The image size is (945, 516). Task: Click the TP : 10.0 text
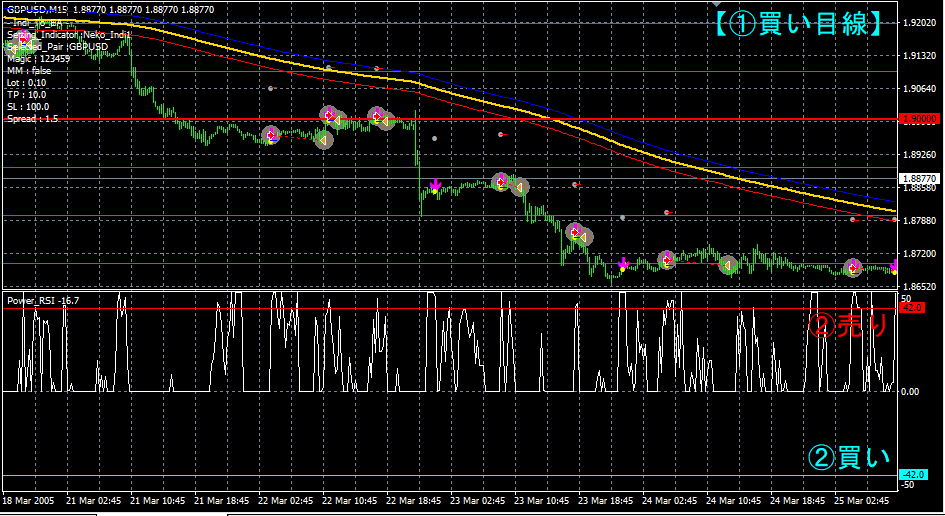coord(27,95)
